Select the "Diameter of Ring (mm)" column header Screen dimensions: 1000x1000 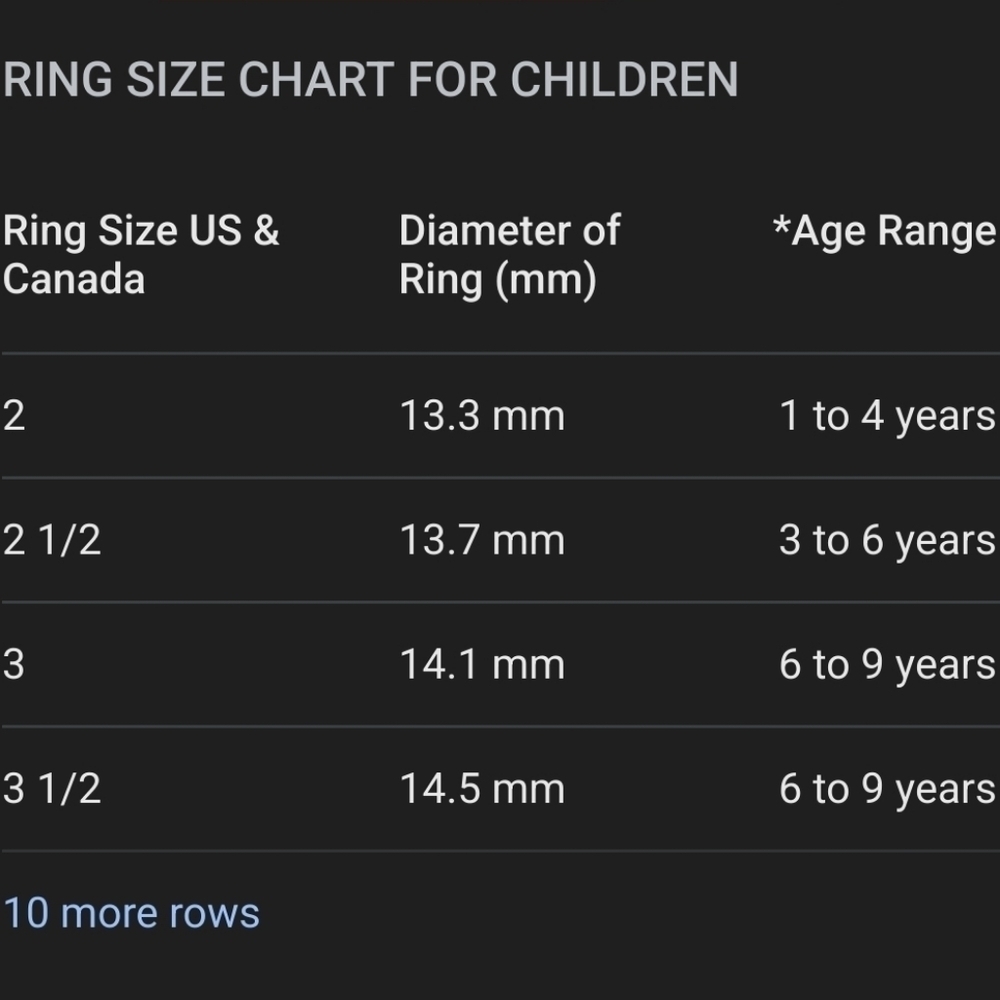click(510, 255)
